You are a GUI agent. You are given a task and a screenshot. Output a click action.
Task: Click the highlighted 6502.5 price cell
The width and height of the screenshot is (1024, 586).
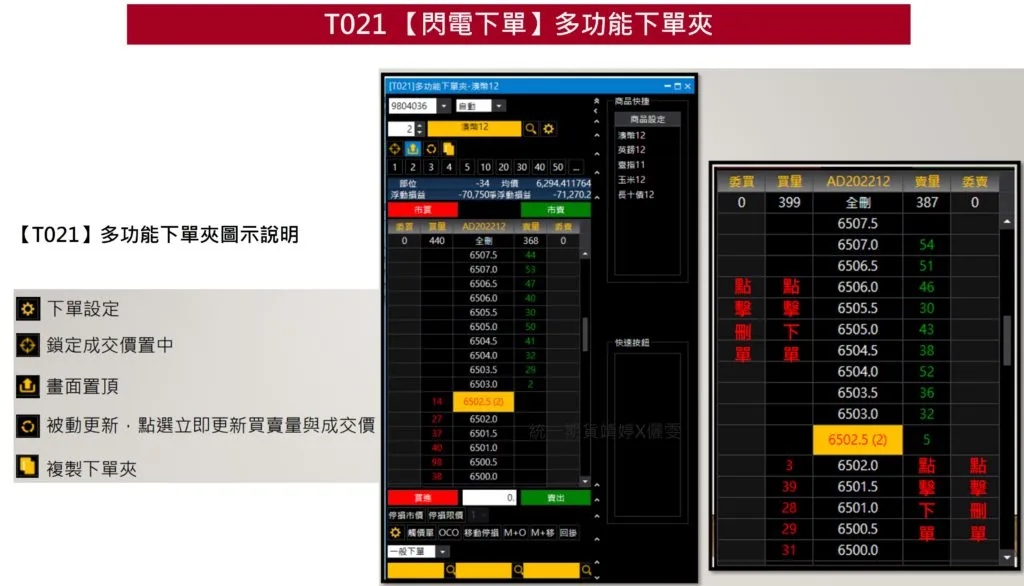click(484, 401)
